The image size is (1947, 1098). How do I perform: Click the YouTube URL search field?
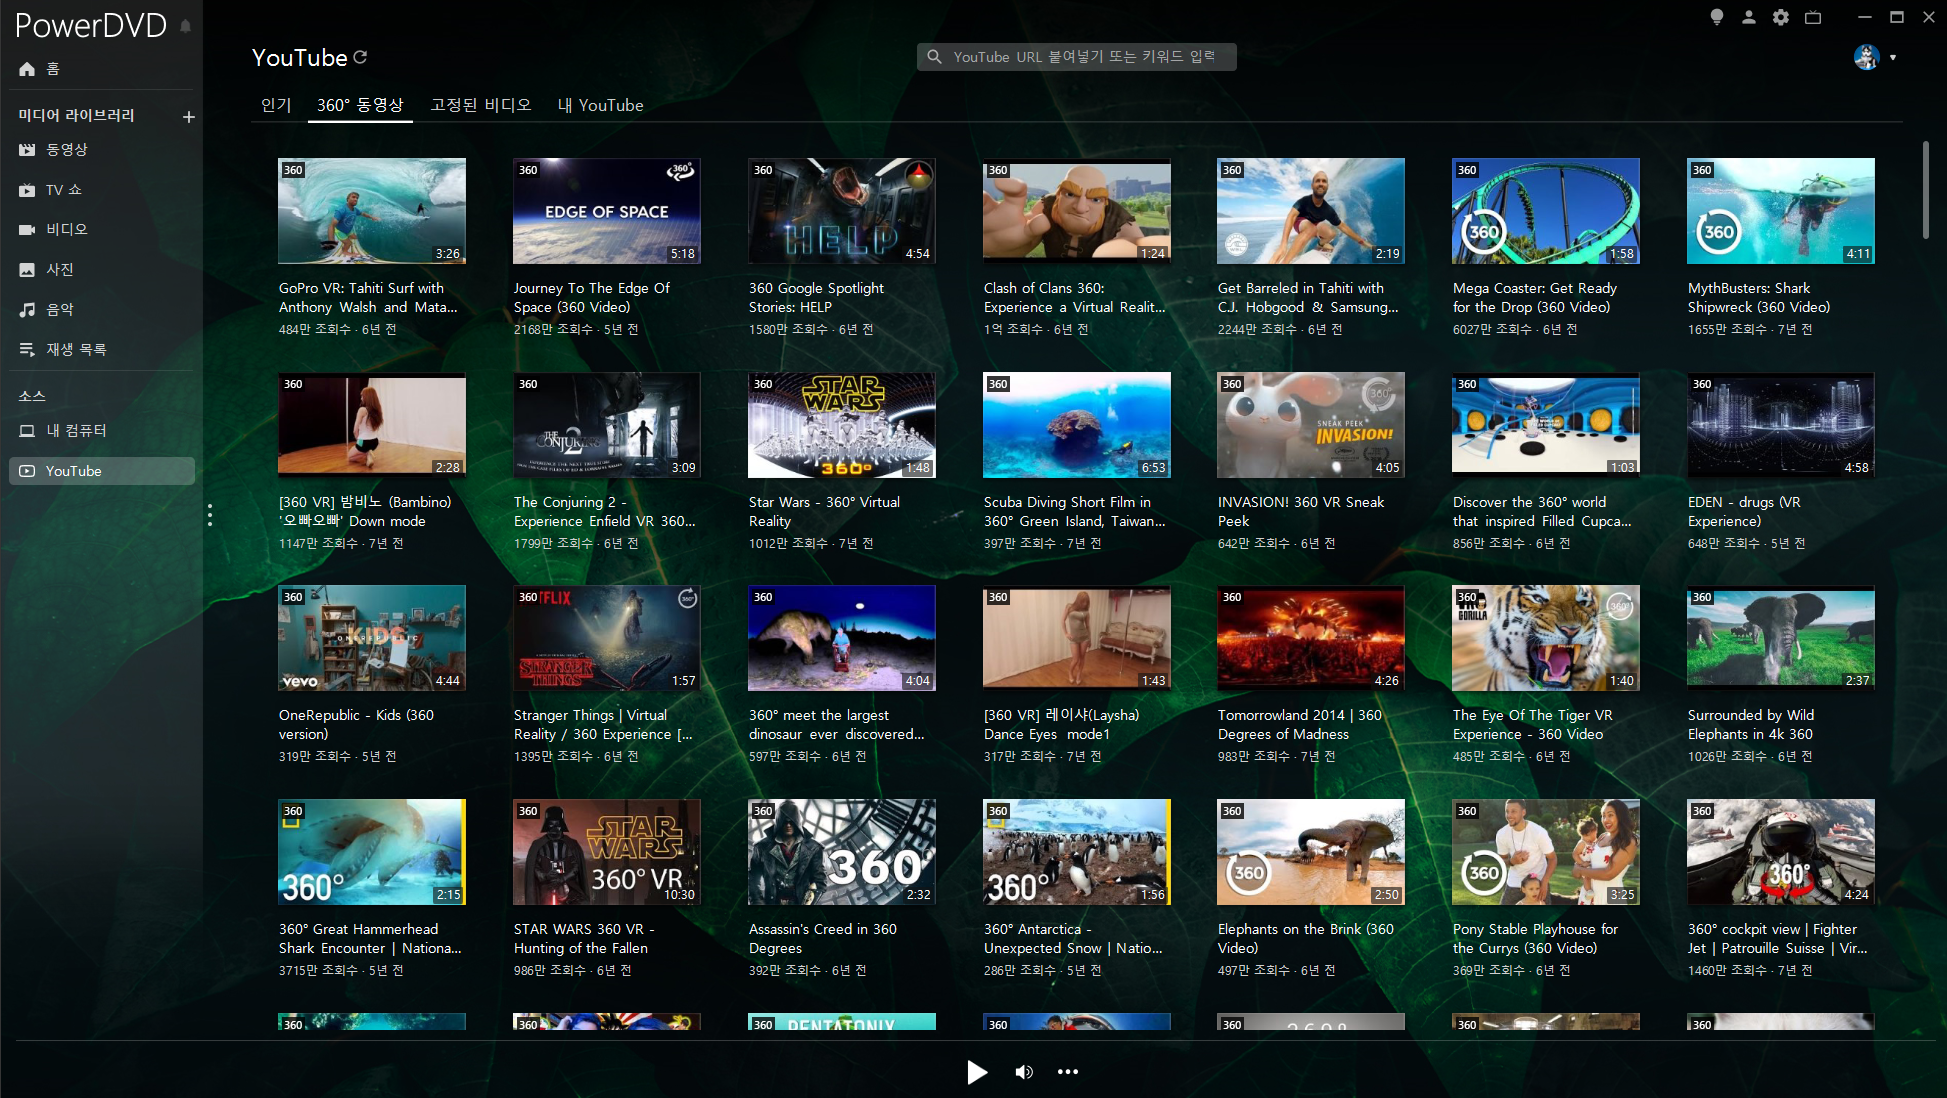pyautogui.click(x=1077, y=57)
